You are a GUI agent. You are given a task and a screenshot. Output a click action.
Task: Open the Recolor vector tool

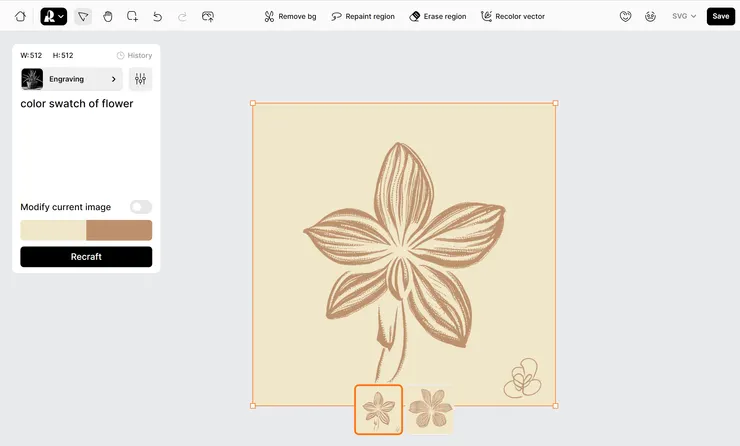[513, 17]
